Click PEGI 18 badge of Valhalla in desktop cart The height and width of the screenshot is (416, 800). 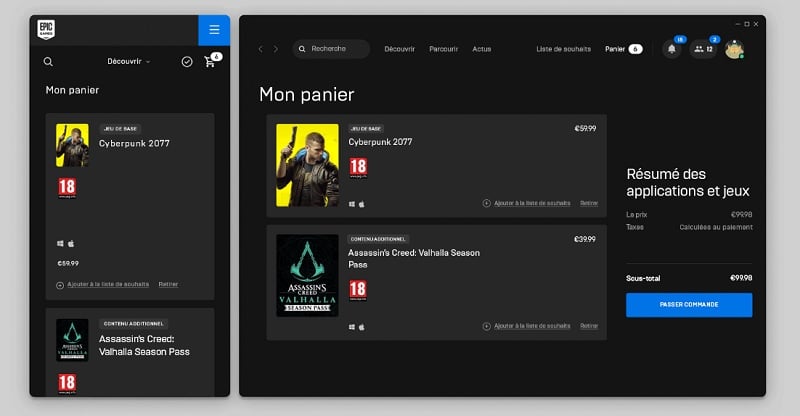click(x=358, y=290)
